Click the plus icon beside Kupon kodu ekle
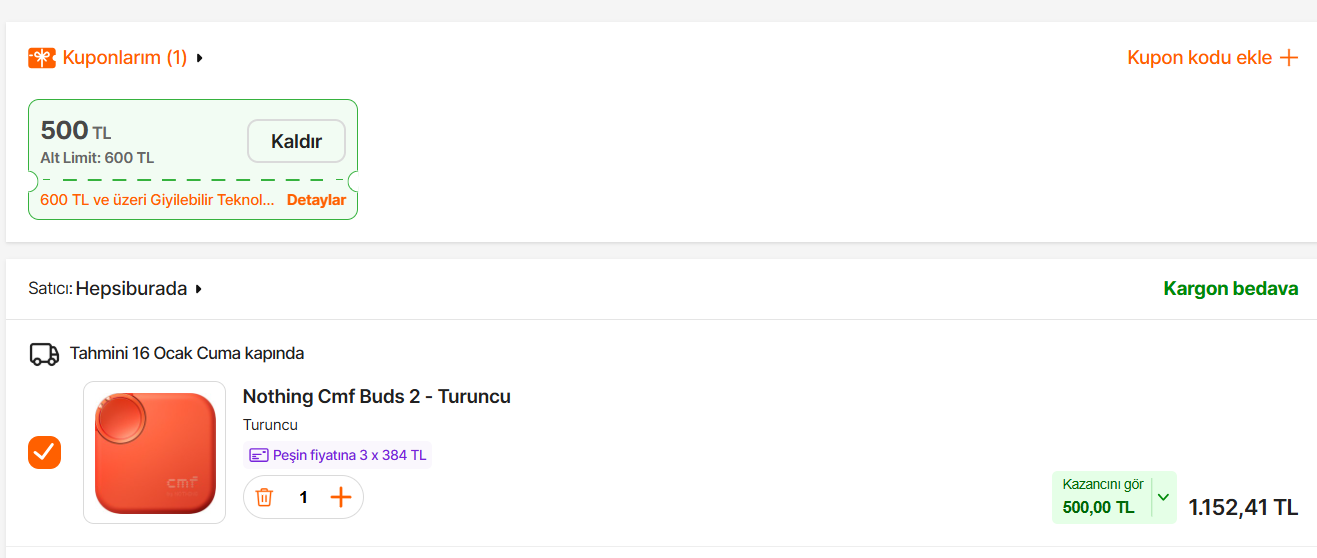Viewport: 1317px width, 558px height. (1289, 58)
